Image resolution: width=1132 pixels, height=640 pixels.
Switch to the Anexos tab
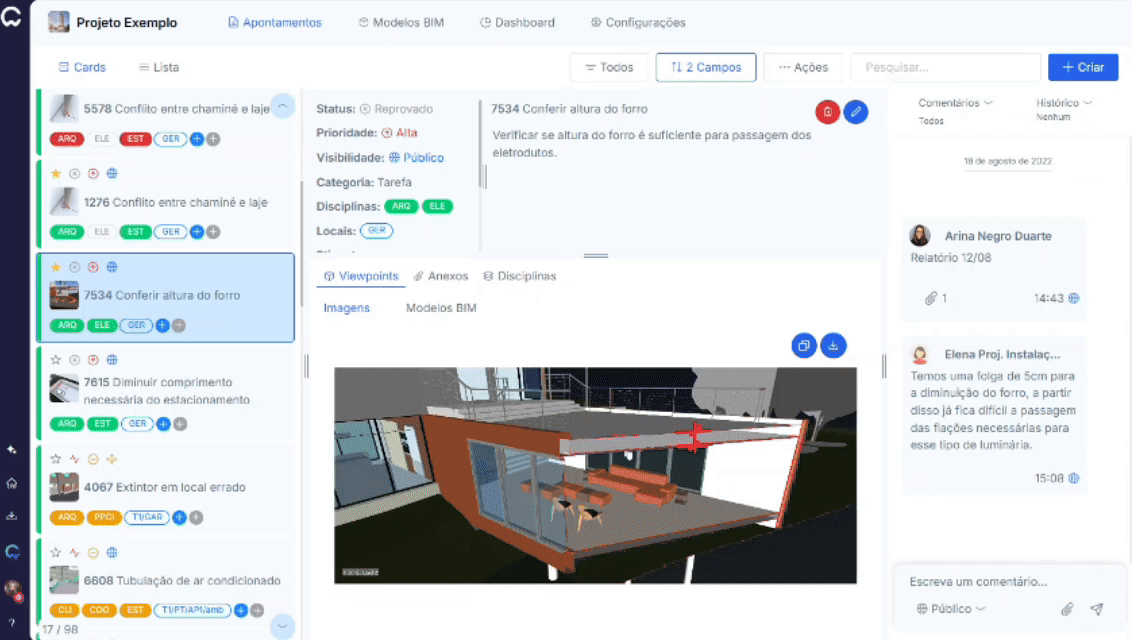click(441, 276)
